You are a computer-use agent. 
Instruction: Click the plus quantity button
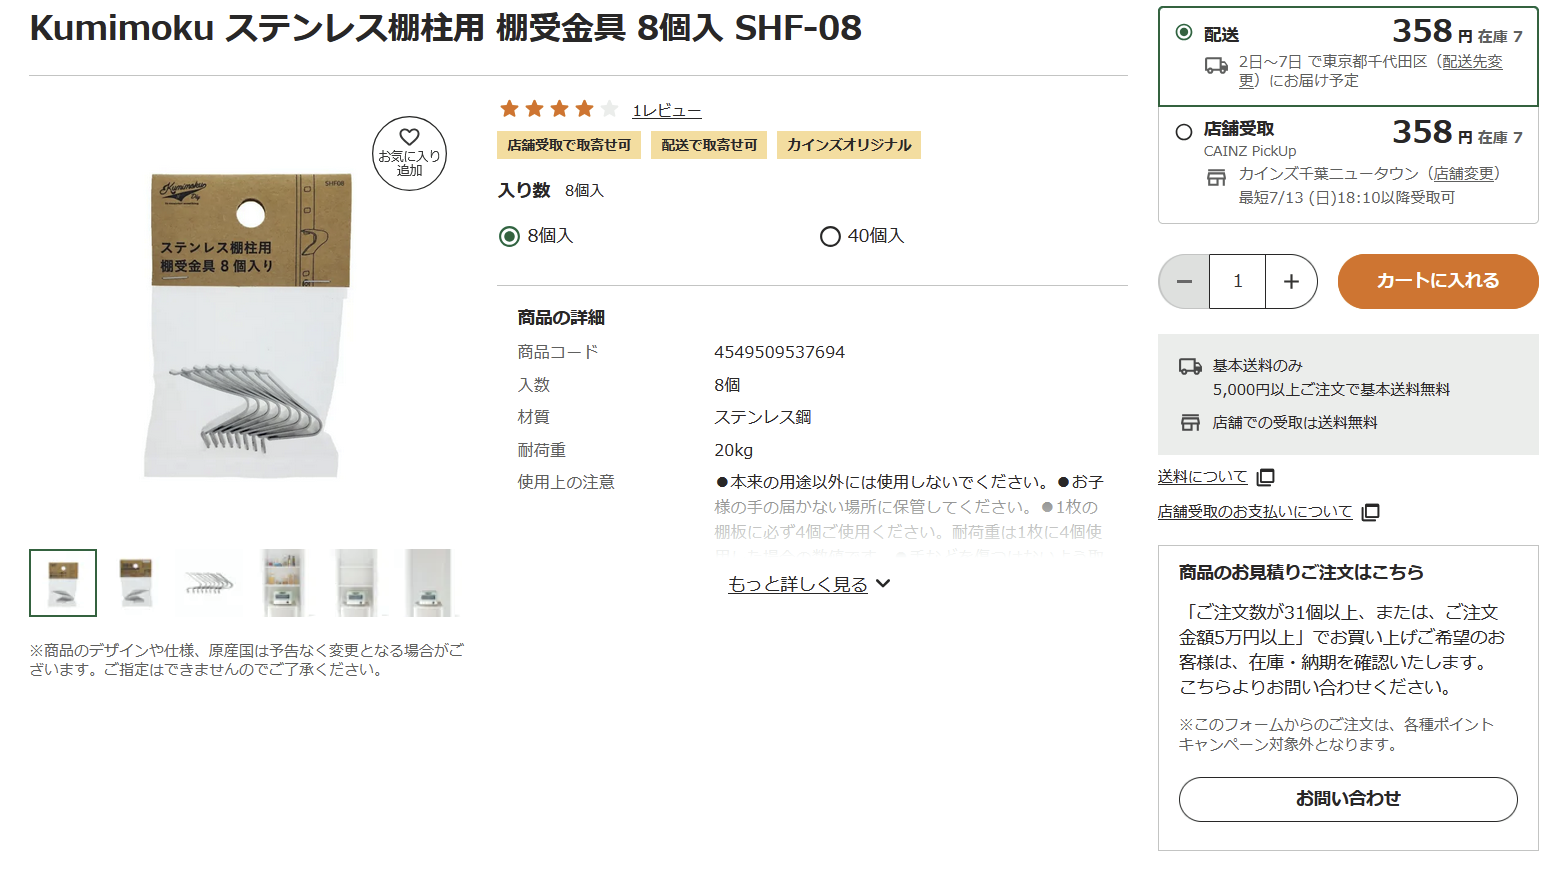point(1291,282)
